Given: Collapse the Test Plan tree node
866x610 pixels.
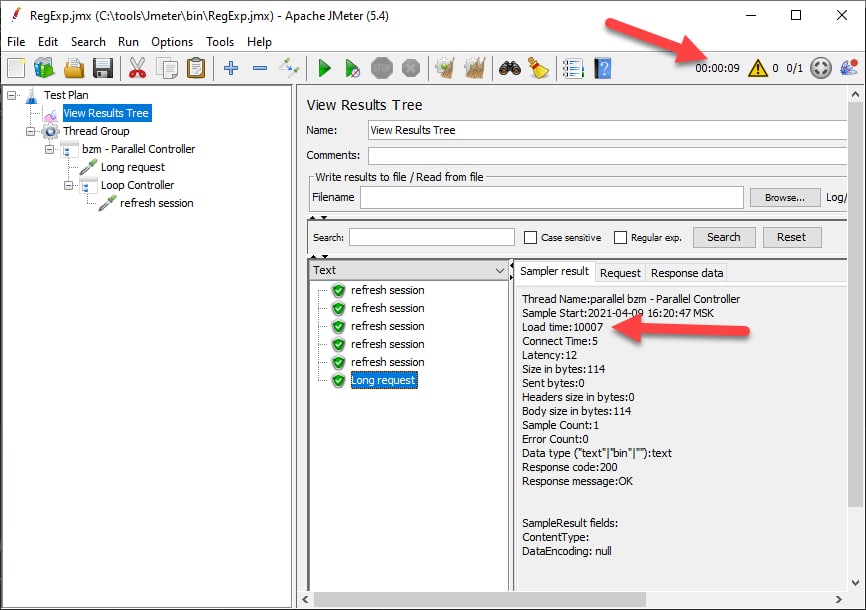Looking at the screenshot, I should pos(12,95).
